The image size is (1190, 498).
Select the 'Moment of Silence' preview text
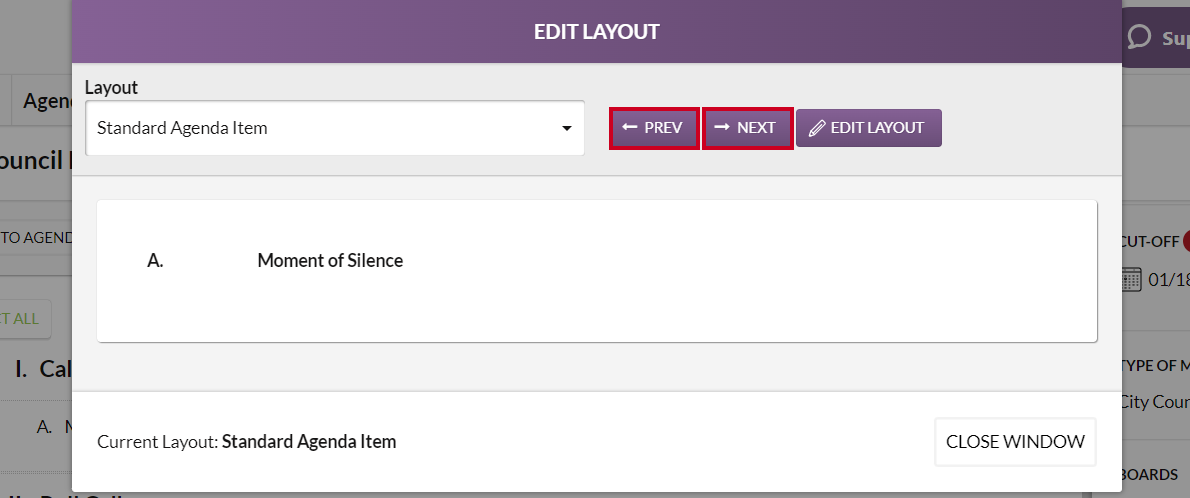point(330,260)
